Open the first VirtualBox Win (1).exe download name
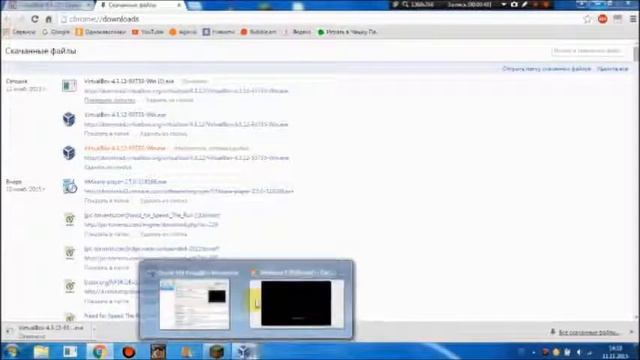The height and width of the screenshot is (360, 640). pyautogui.click(x=129, y=81)
